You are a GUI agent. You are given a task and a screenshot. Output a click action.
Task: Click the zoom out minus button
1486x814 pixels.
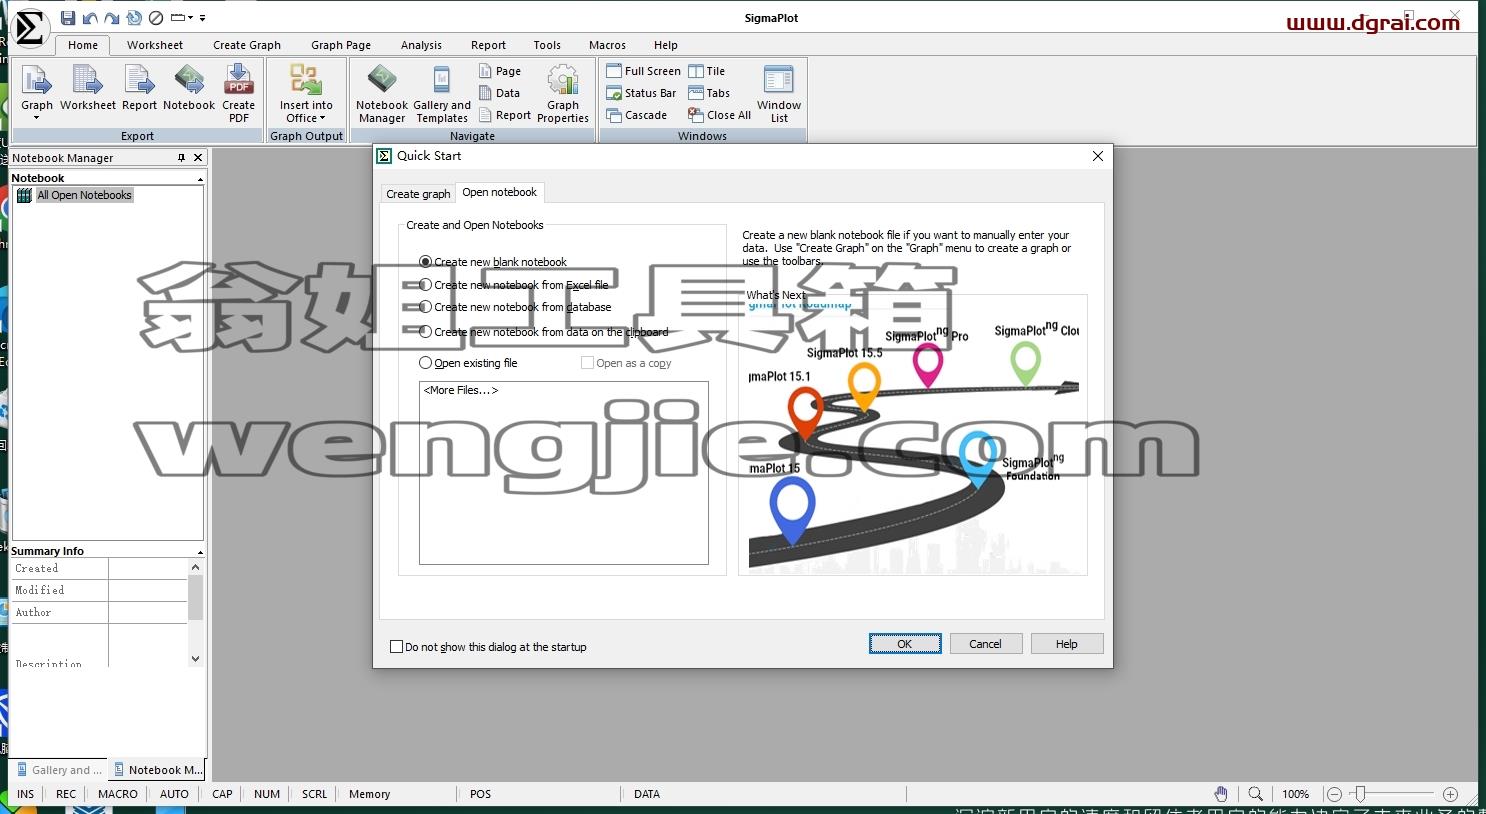point(1334,794)
